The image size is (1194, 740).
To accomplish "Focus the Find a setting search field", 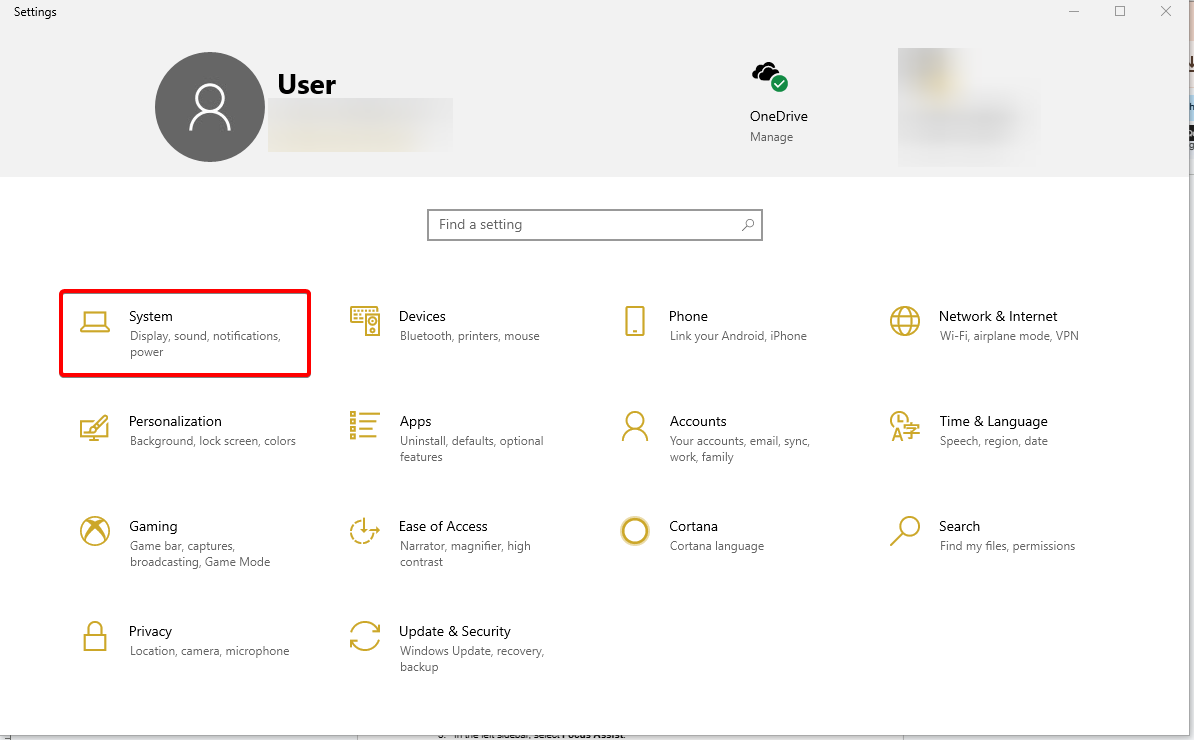I will click(595, 225).
